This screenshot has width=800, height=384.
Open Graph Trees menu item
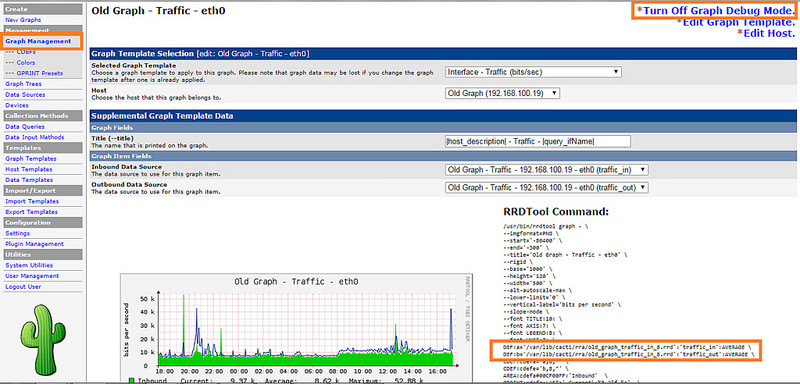[x=23, y=84]
